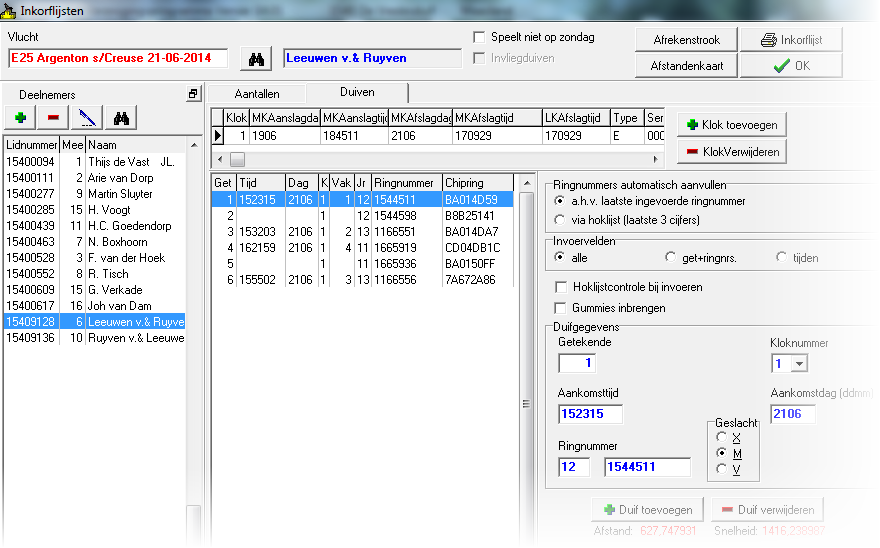Choose Geslacht M radio

coord(722,453)
